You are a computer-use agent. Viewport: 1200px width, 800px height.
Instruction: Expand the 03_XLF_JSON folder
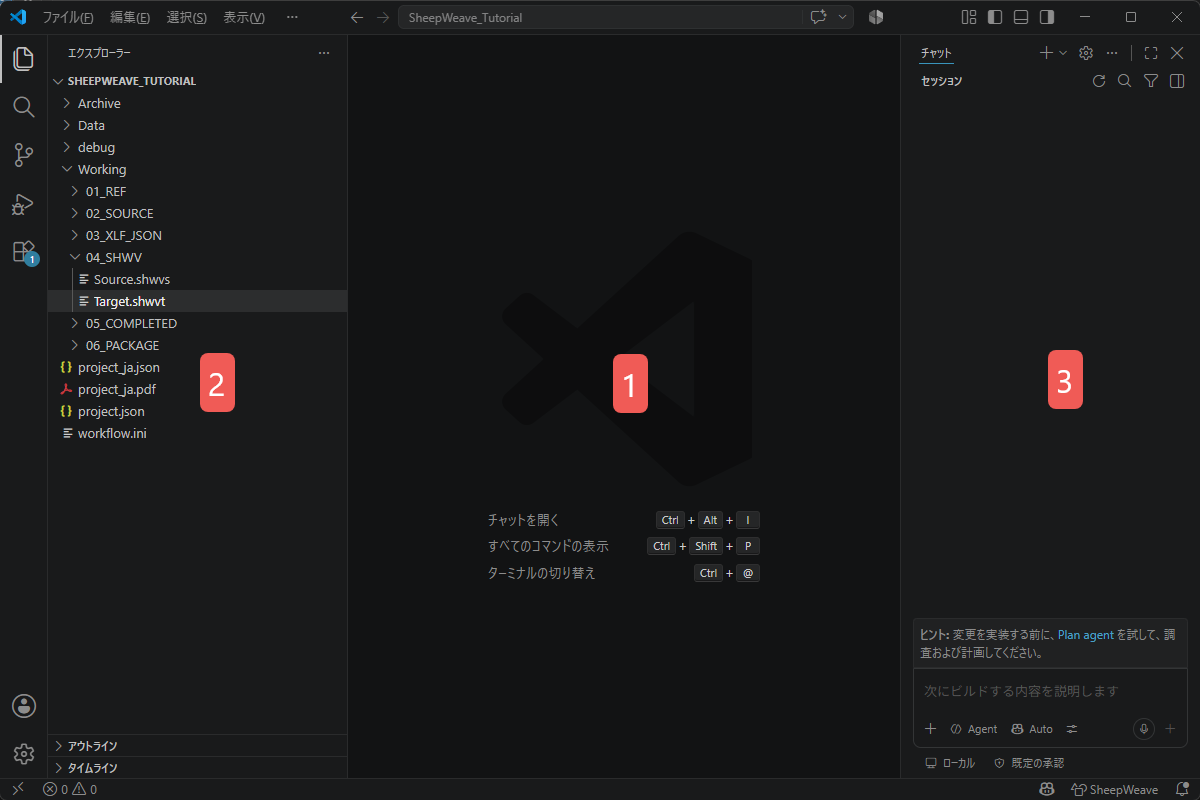coord(197,235)
